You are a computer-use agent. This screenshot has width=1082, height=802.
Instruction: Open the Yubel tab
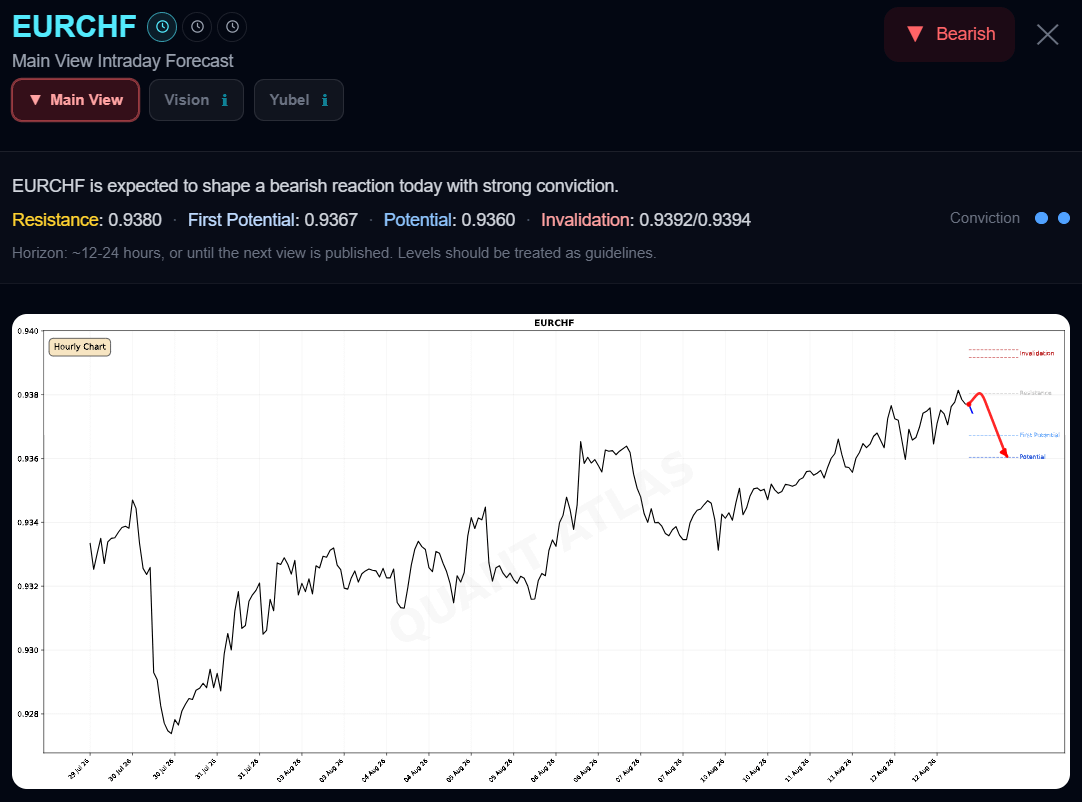[x=299, y=100]
